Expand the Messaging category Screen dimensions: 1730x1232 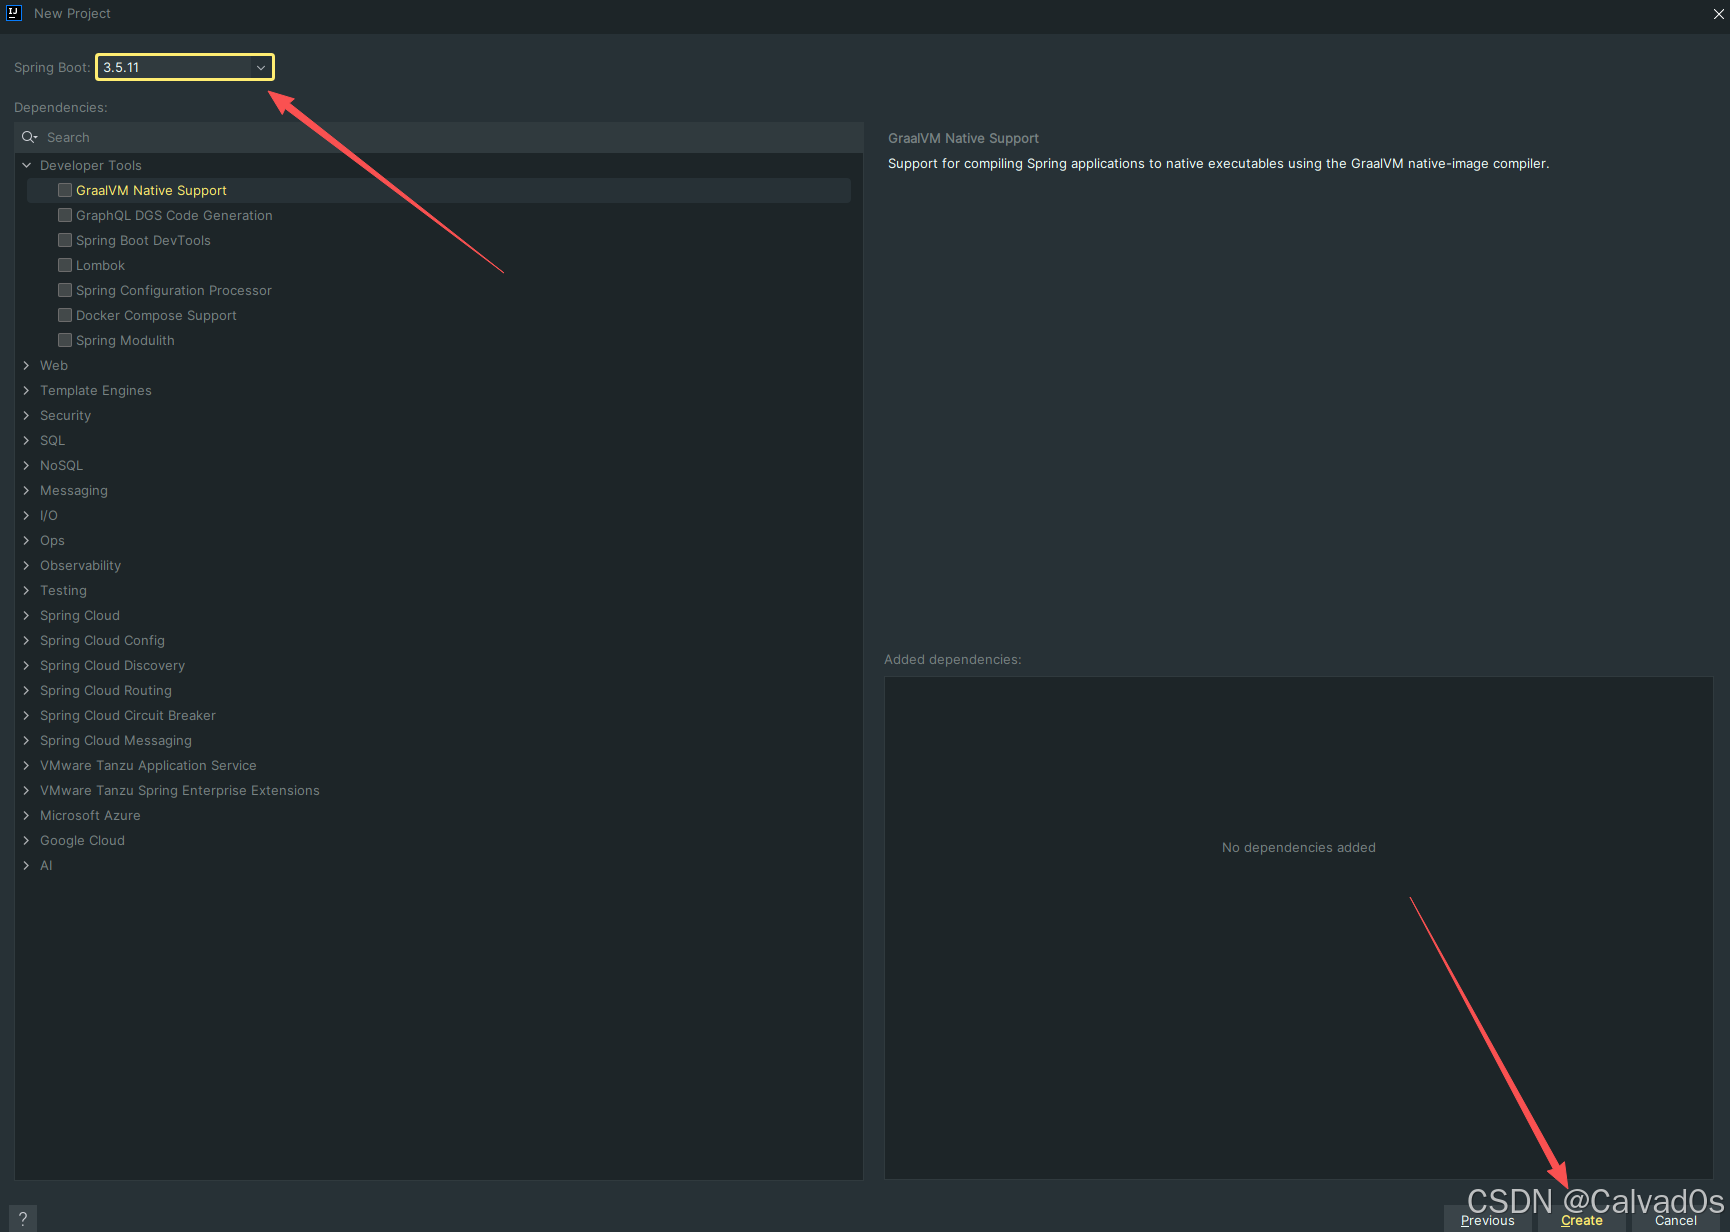pos(27,490)
